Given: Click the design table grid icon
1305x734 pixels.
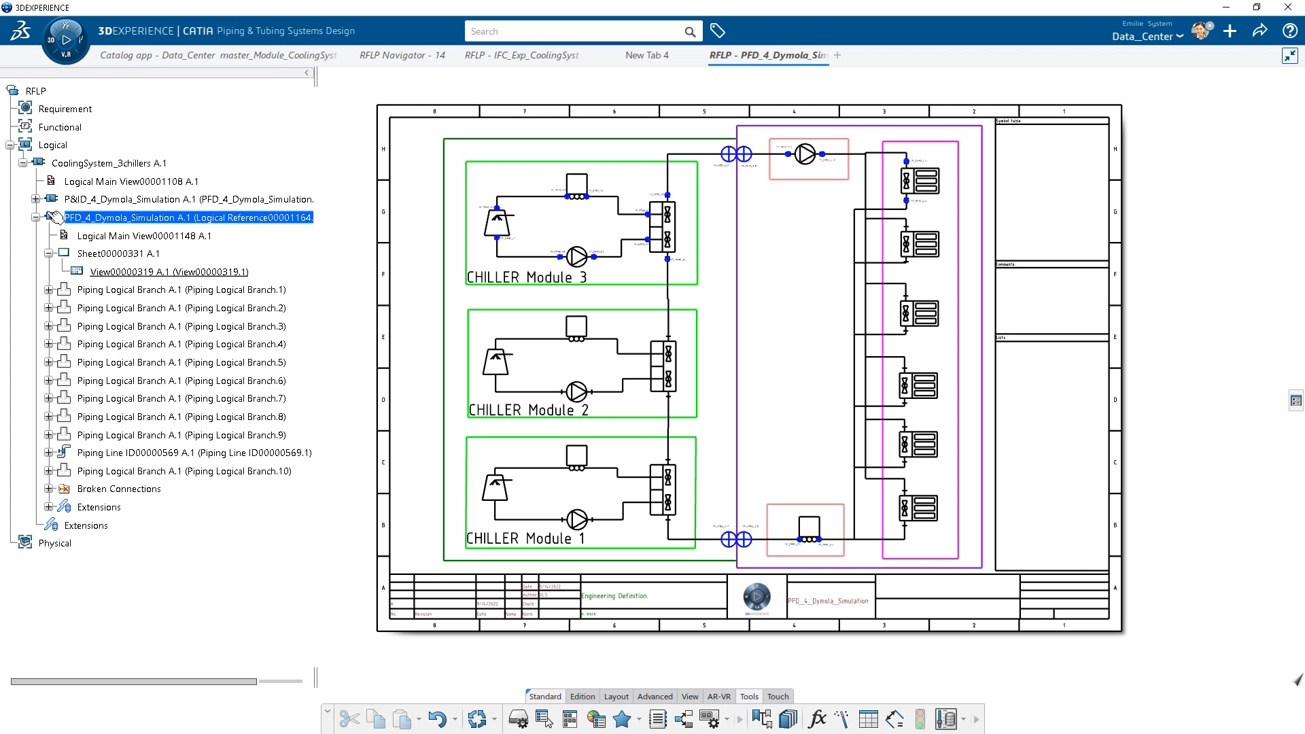Looking at the screenshot, I should click(x=868, y=719).
